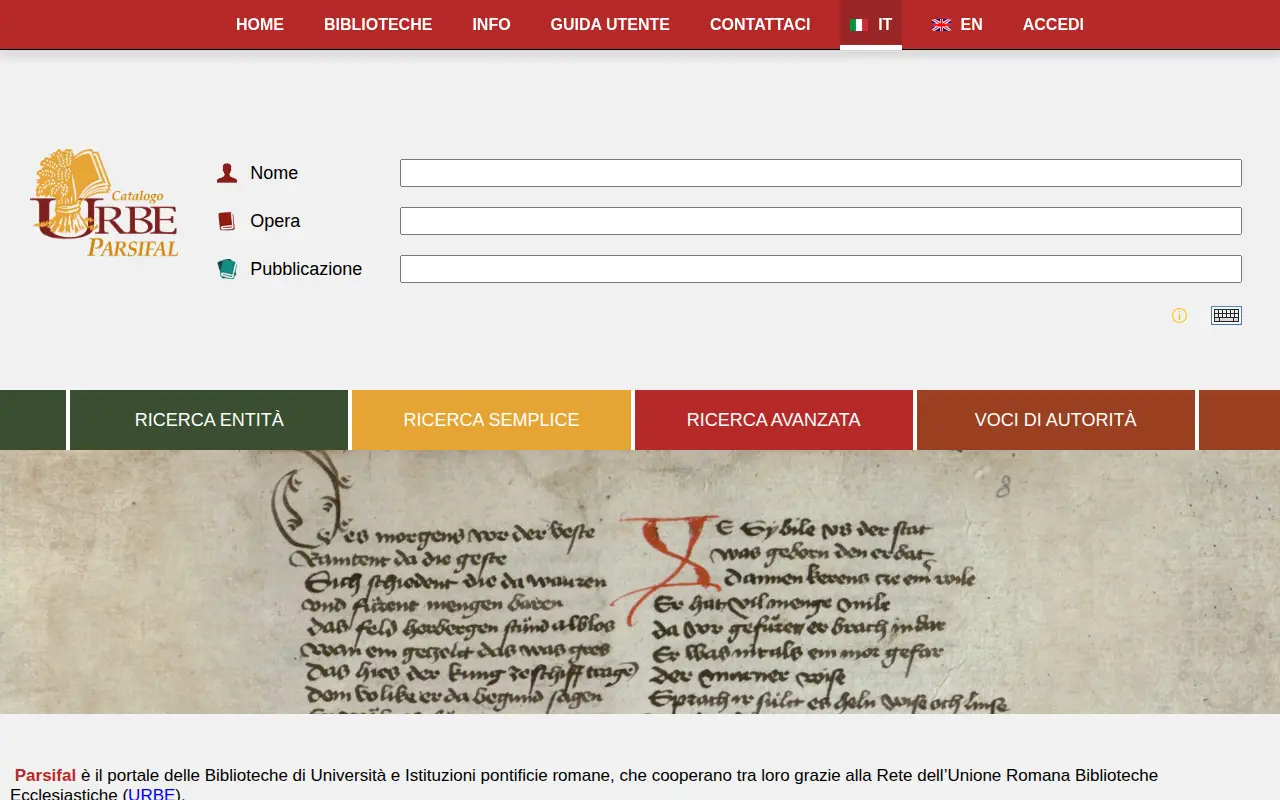Image resolution: width=1280 pixels, height=800 pixels.
Task: Go to HOME in the top navigation
Action: pyautogui.click(x=260, y=25)
